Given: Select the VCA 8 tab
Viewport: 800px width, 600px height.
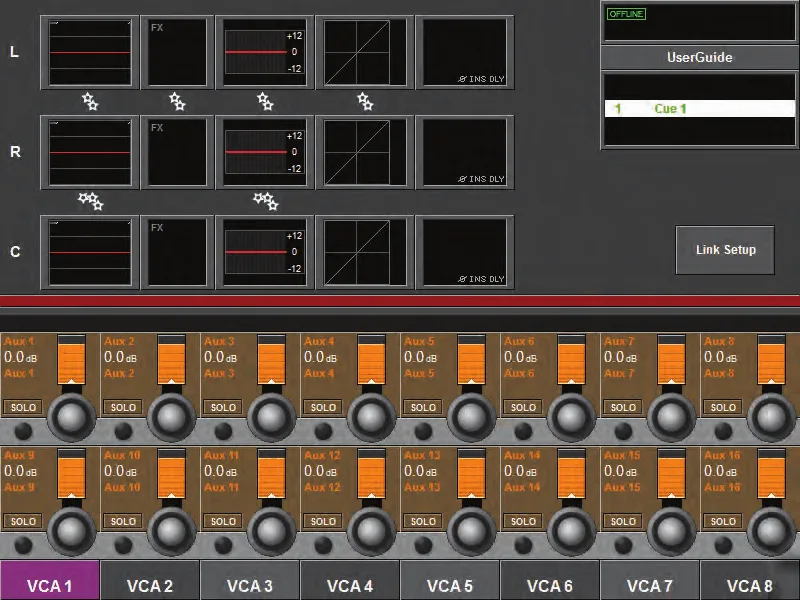Looking at the screenshot, I should click(750, 581).
